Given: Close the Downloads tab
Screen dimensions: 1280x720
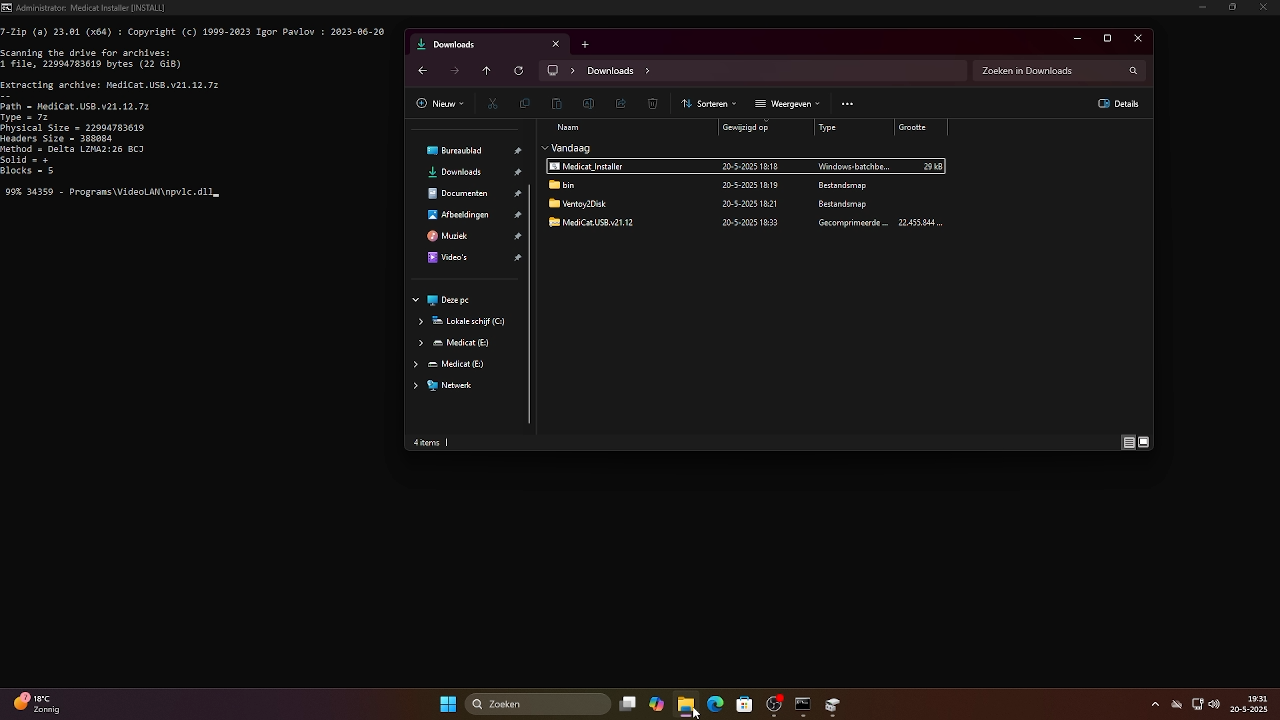Looking at the screenshot, I should (556, 44).
